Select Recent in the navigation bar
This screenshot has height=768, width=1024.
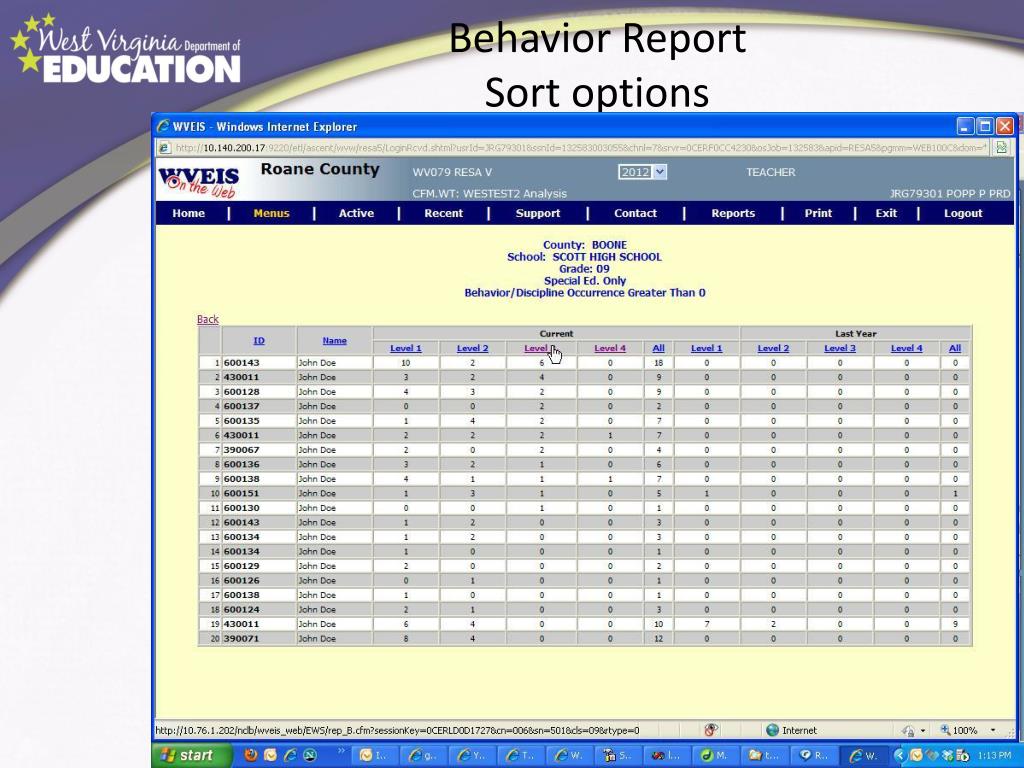click(443, 214)
